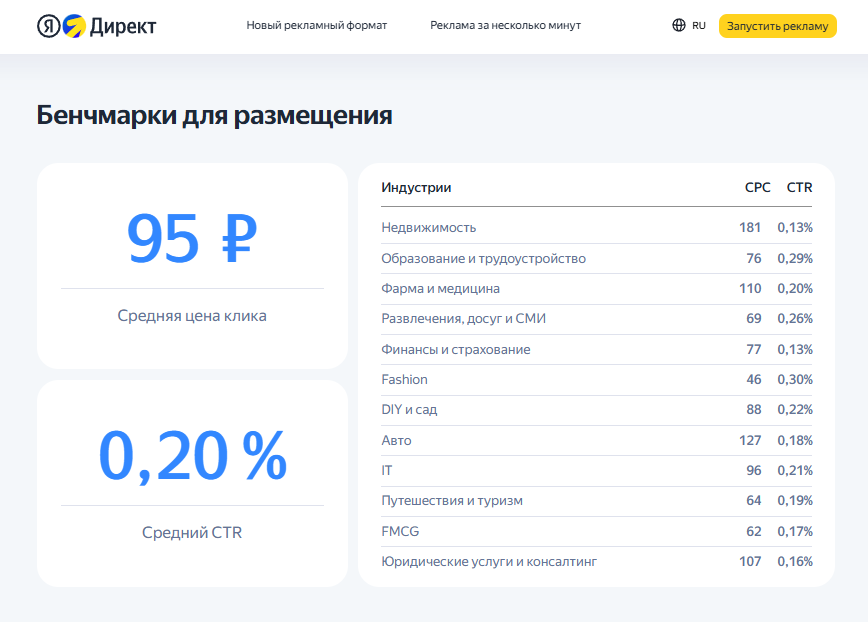Select the Fashion industry row
This screenshot has width=868, height=622.
click(x=404, y=380)
